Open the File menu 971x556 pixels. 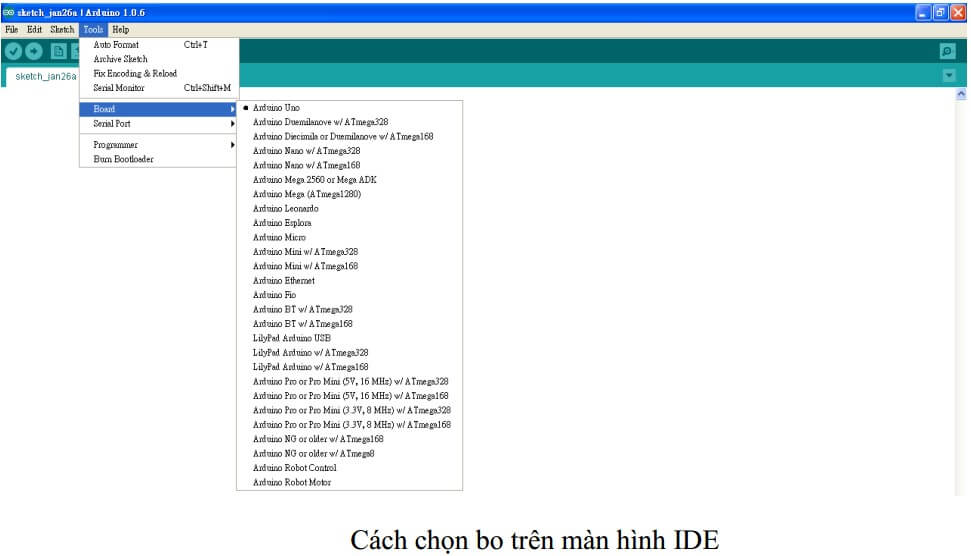pos(12,30)
